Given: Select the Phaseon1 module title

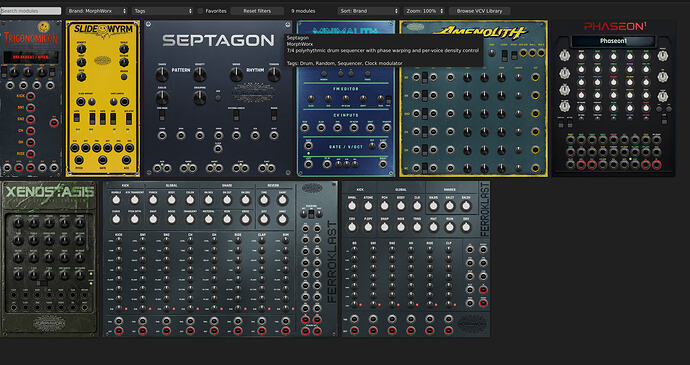Looking at the screenshot, I should tap(614, 26).
